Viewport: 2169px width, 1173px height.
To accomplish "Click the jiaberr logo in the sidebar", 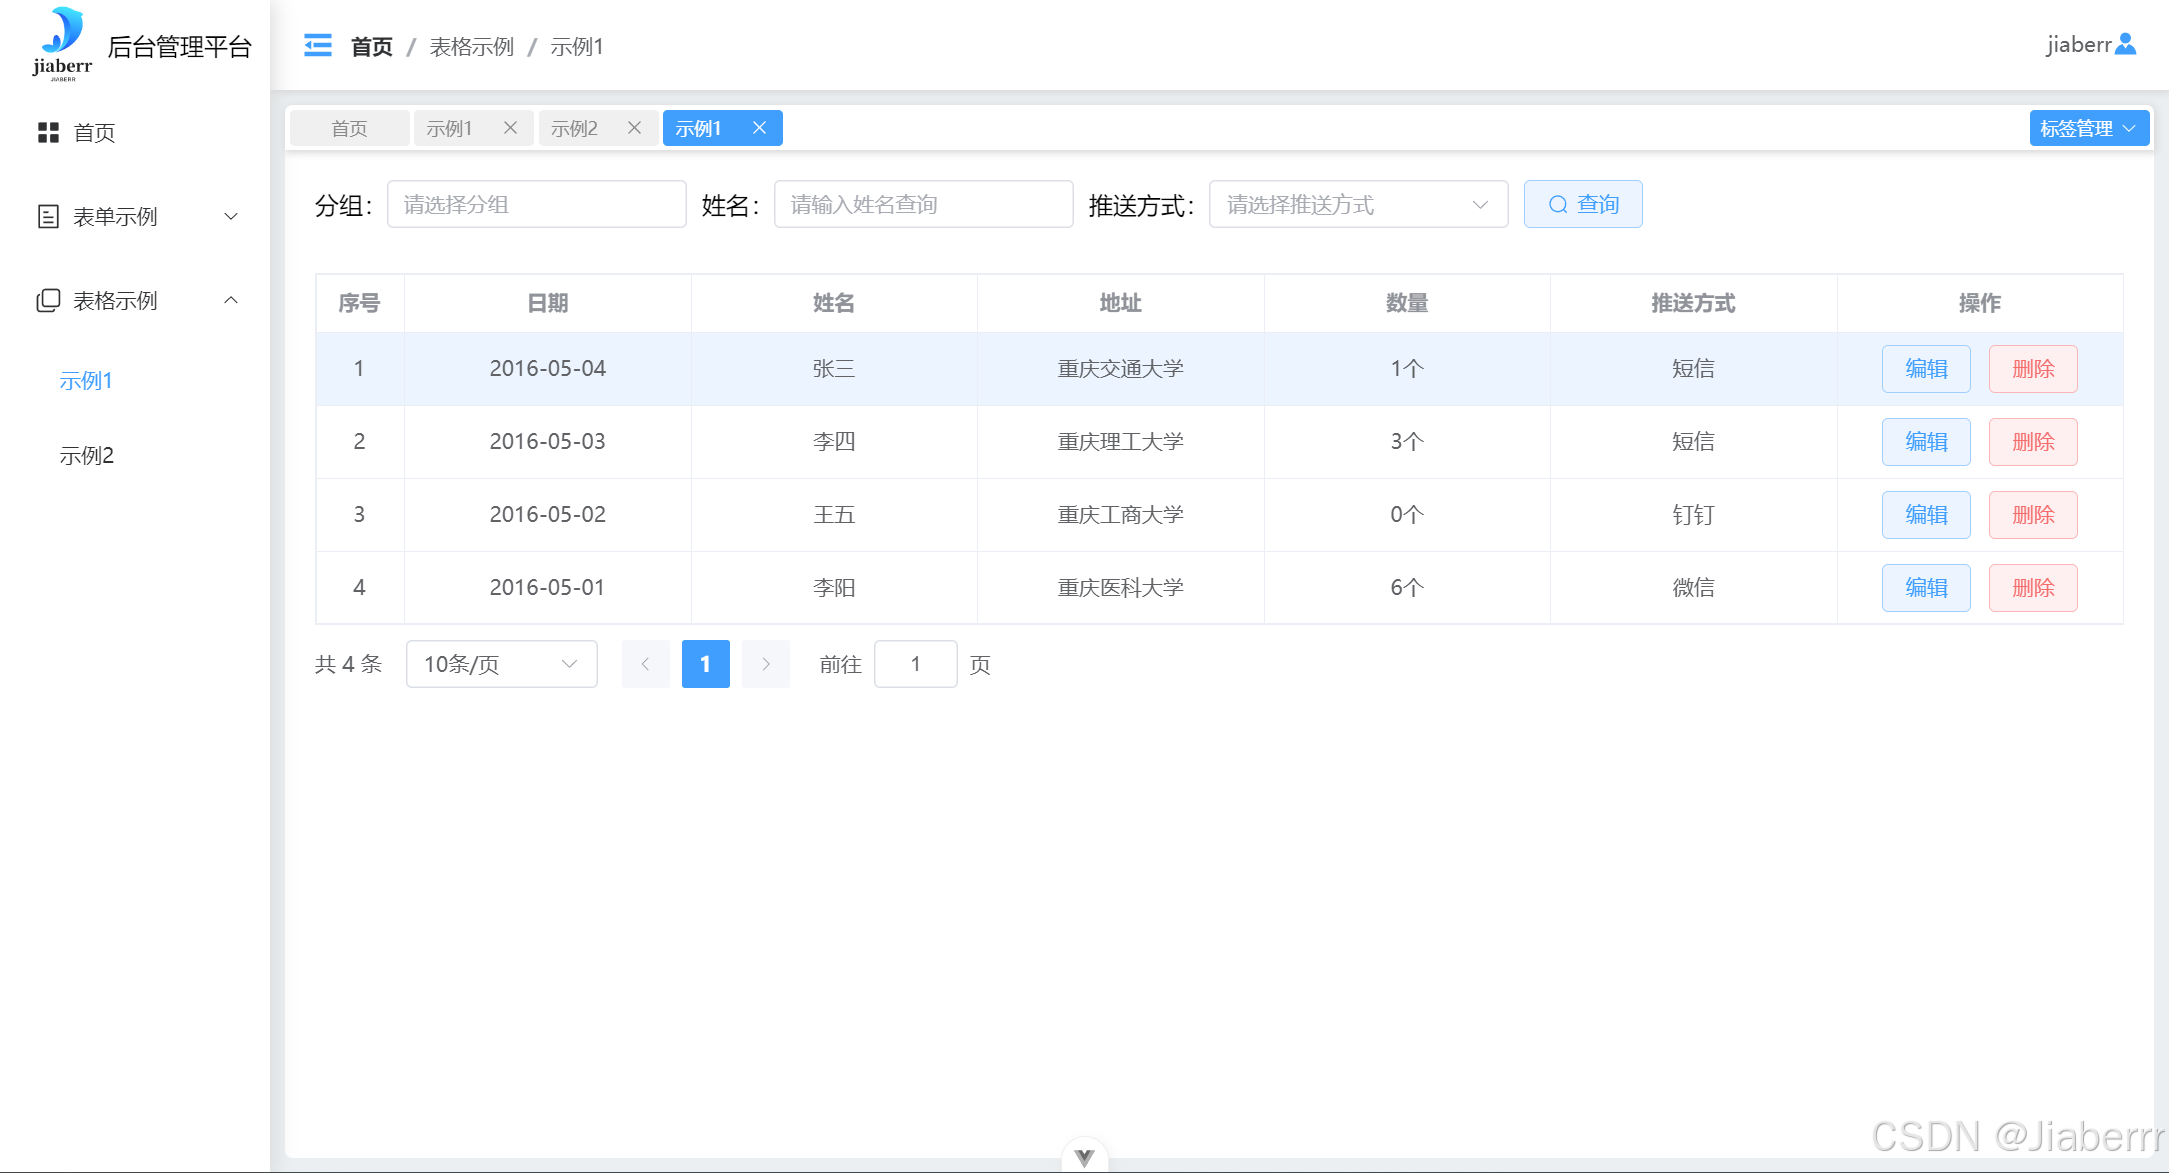I will coord(62,44).
